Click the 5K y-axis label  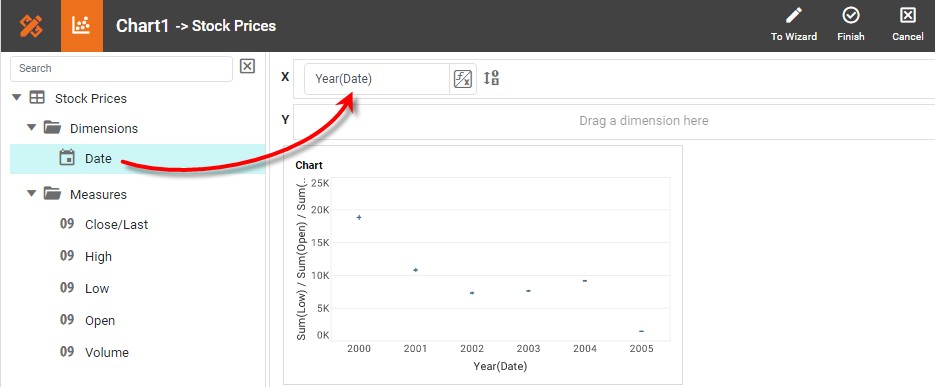[323, 308]
